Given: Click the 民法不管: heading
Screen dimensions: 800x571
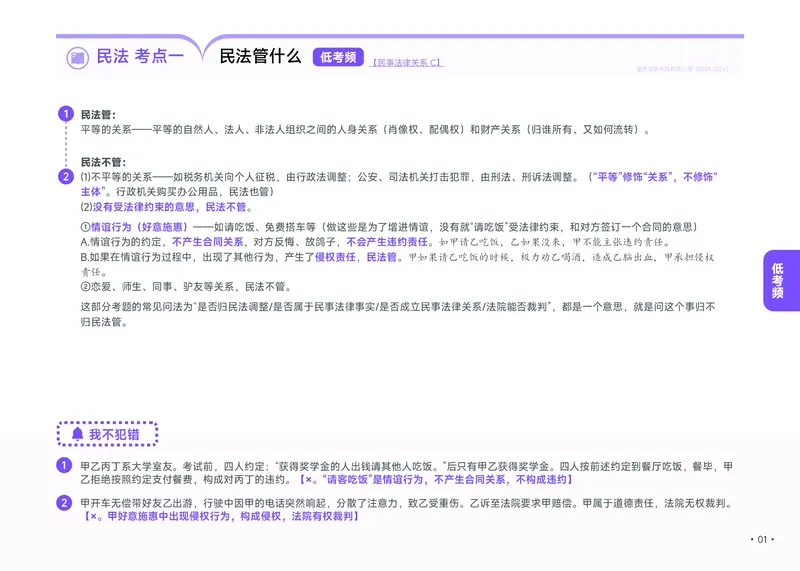Looking at the screenshot, I should click(x=104, y=162).
